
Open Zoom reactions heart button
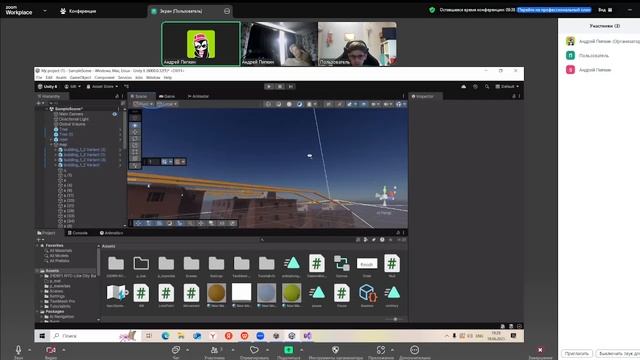pos(254,351)
